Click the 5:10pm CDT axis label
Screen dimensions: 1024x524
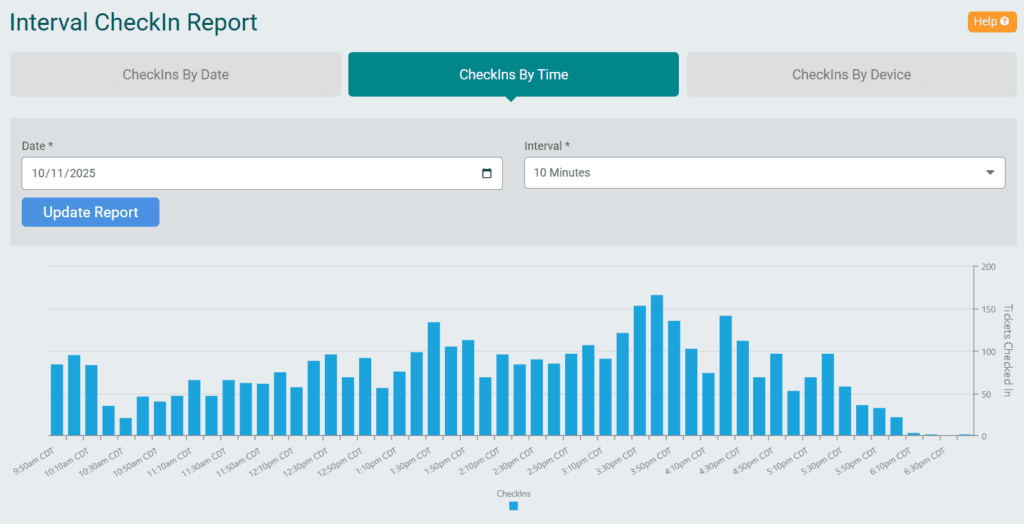coord(790,463)
